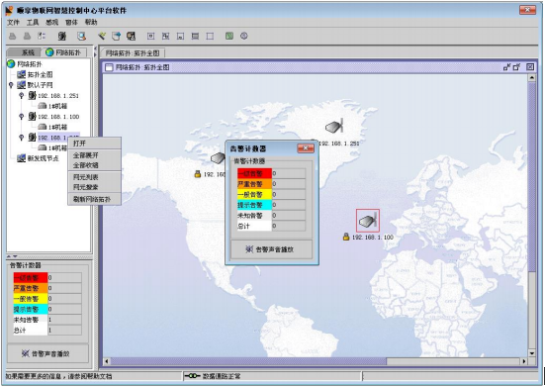Choose 刷新网络拓扑 from context menu
The image size is (545, 388).
click(x=92, y=199)
